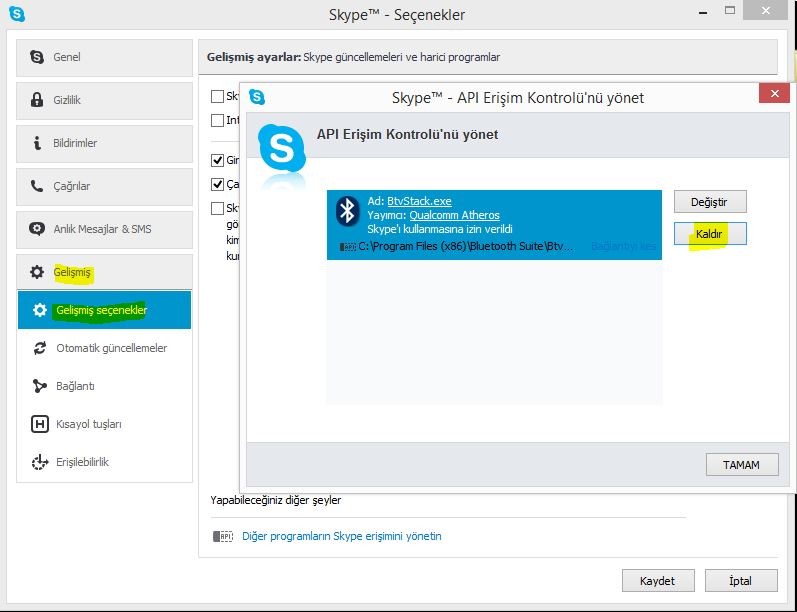This screenshot has width=797, height=612.
Task: Select Gelişmiş seçenekler in sidebar
Action: click(104, 310)
